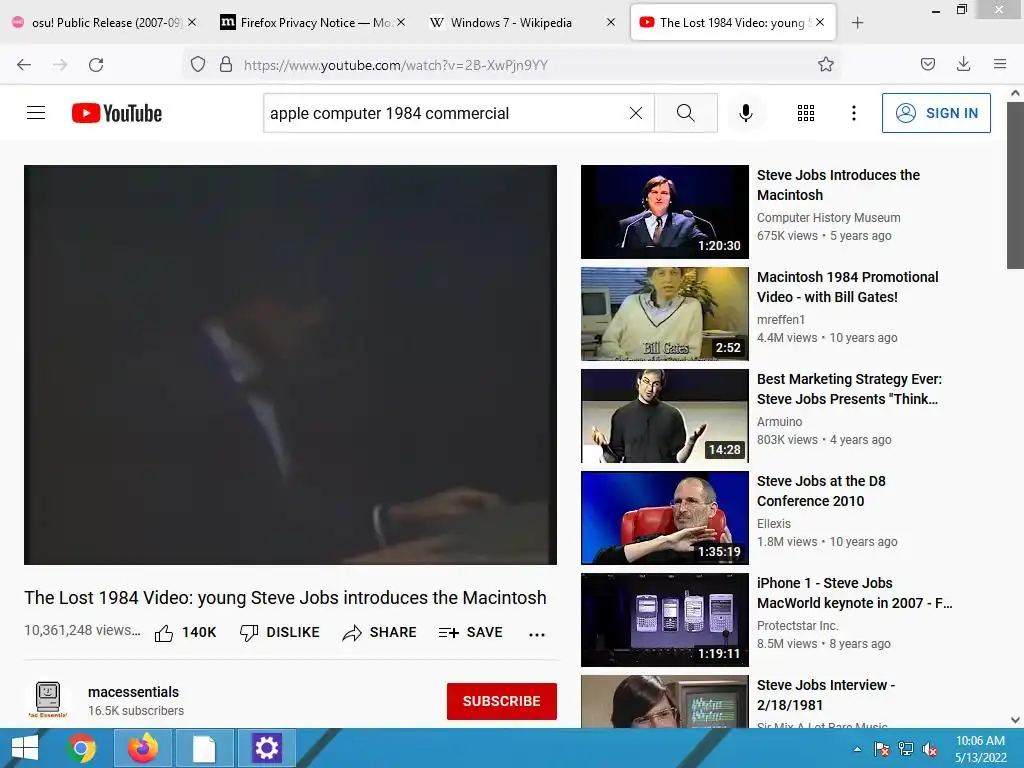Go back with the browser back arrow
This screenshot has height=768, width=1024.
click(x=24, y=65)
